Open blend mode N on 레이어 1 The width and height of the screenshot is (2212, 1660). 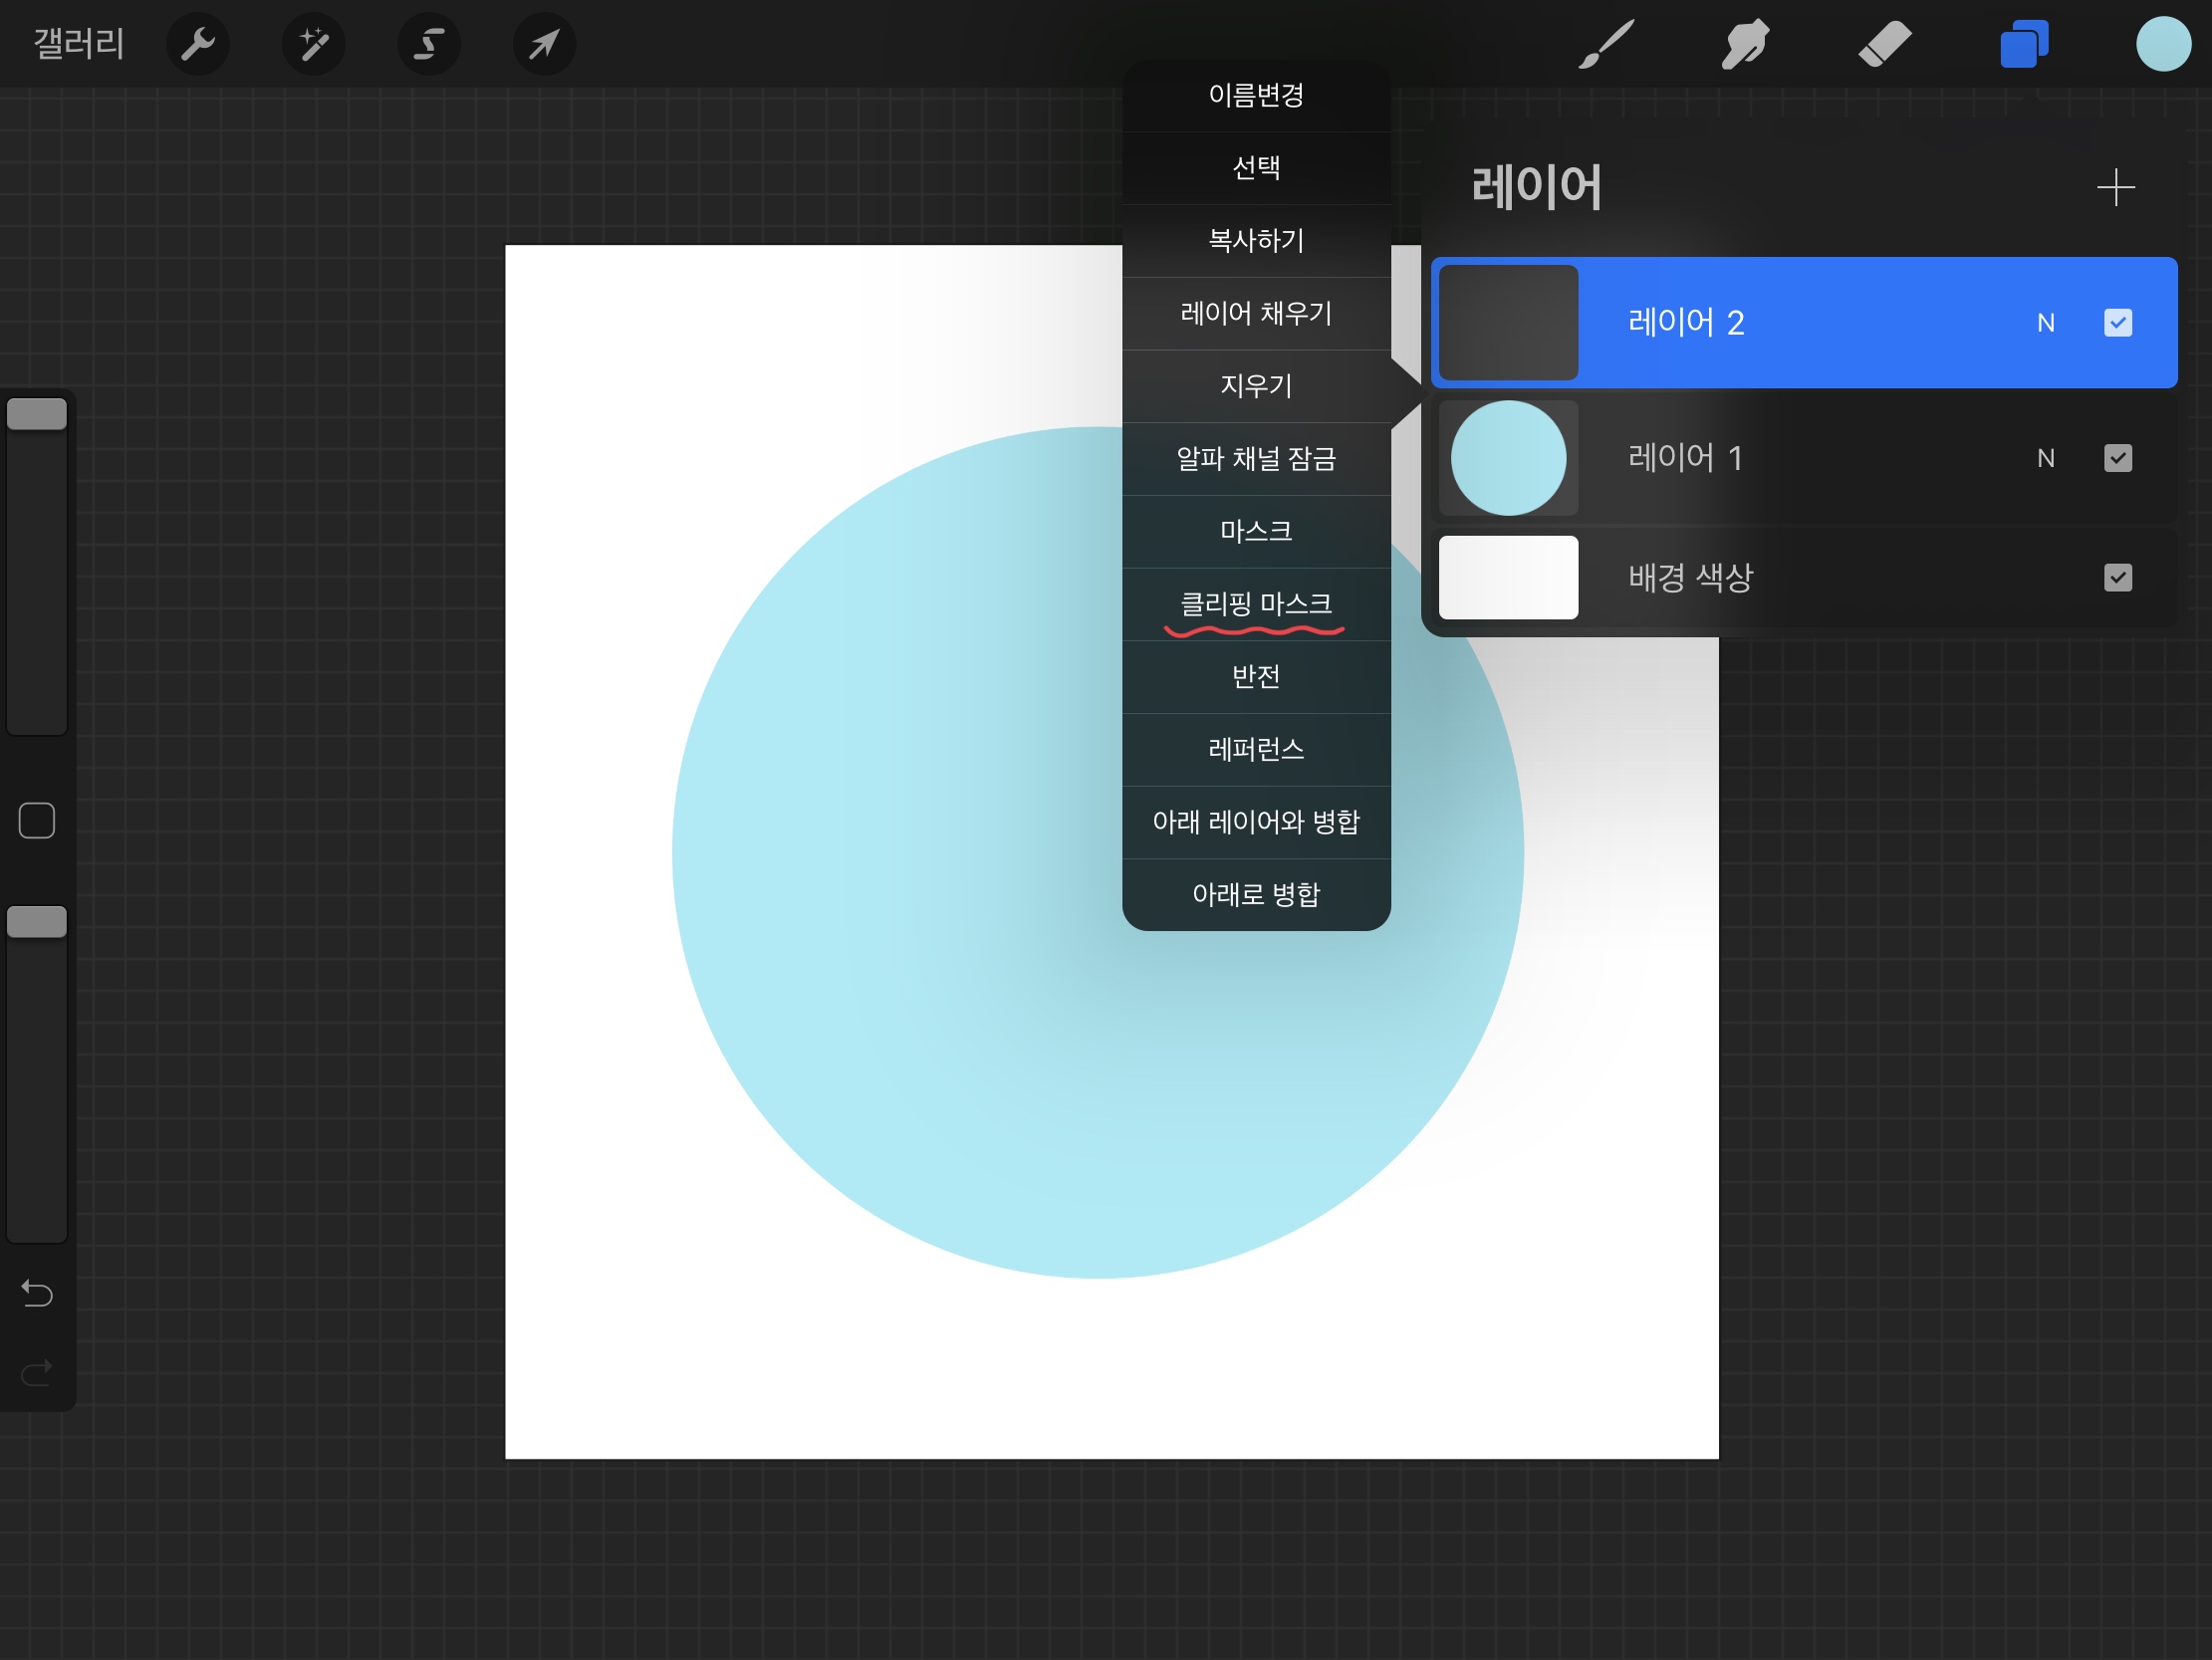point(2045,458)
